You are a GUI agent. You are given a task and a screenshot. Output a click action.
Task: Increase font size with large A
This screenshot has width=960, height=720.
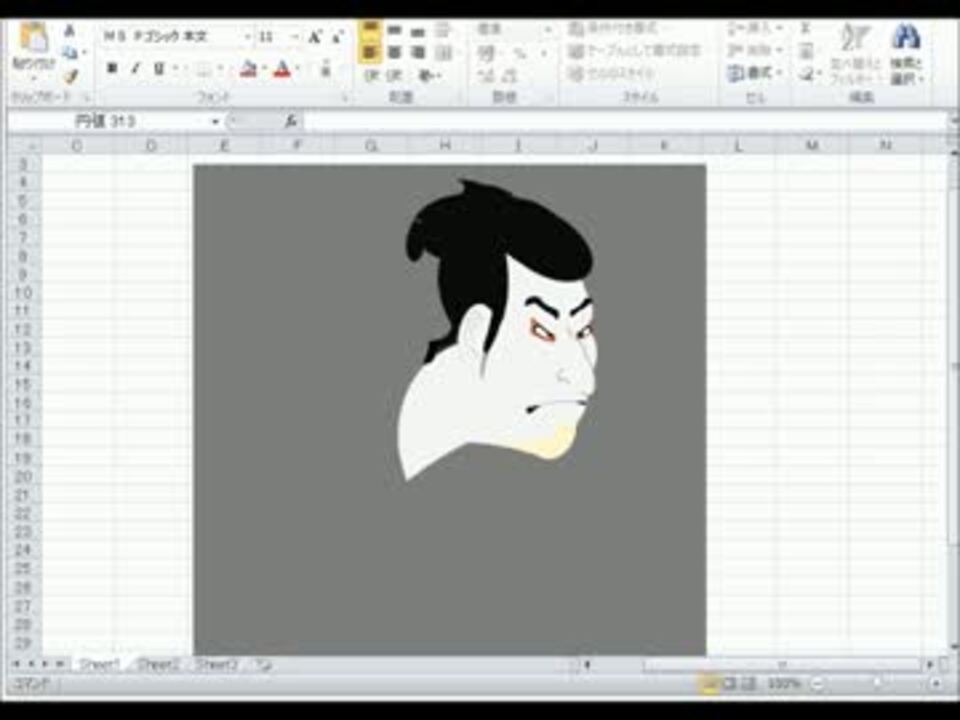[x=314, y=37]
